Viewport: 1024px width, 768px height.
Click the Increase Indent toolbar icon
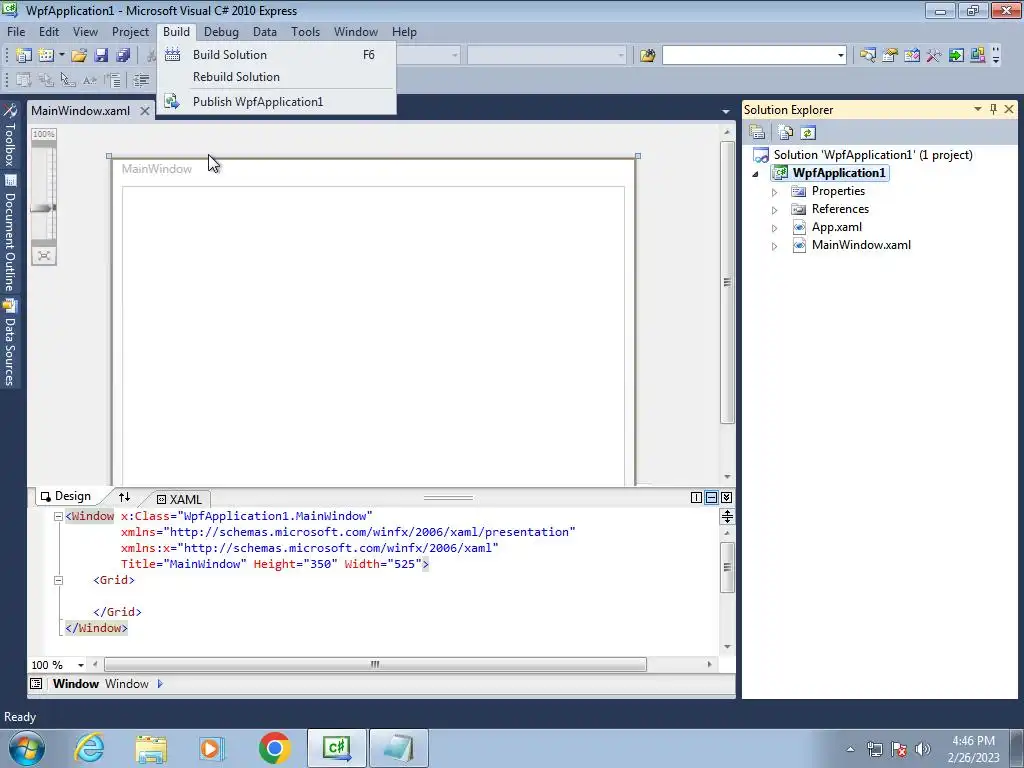pos(141,80)
